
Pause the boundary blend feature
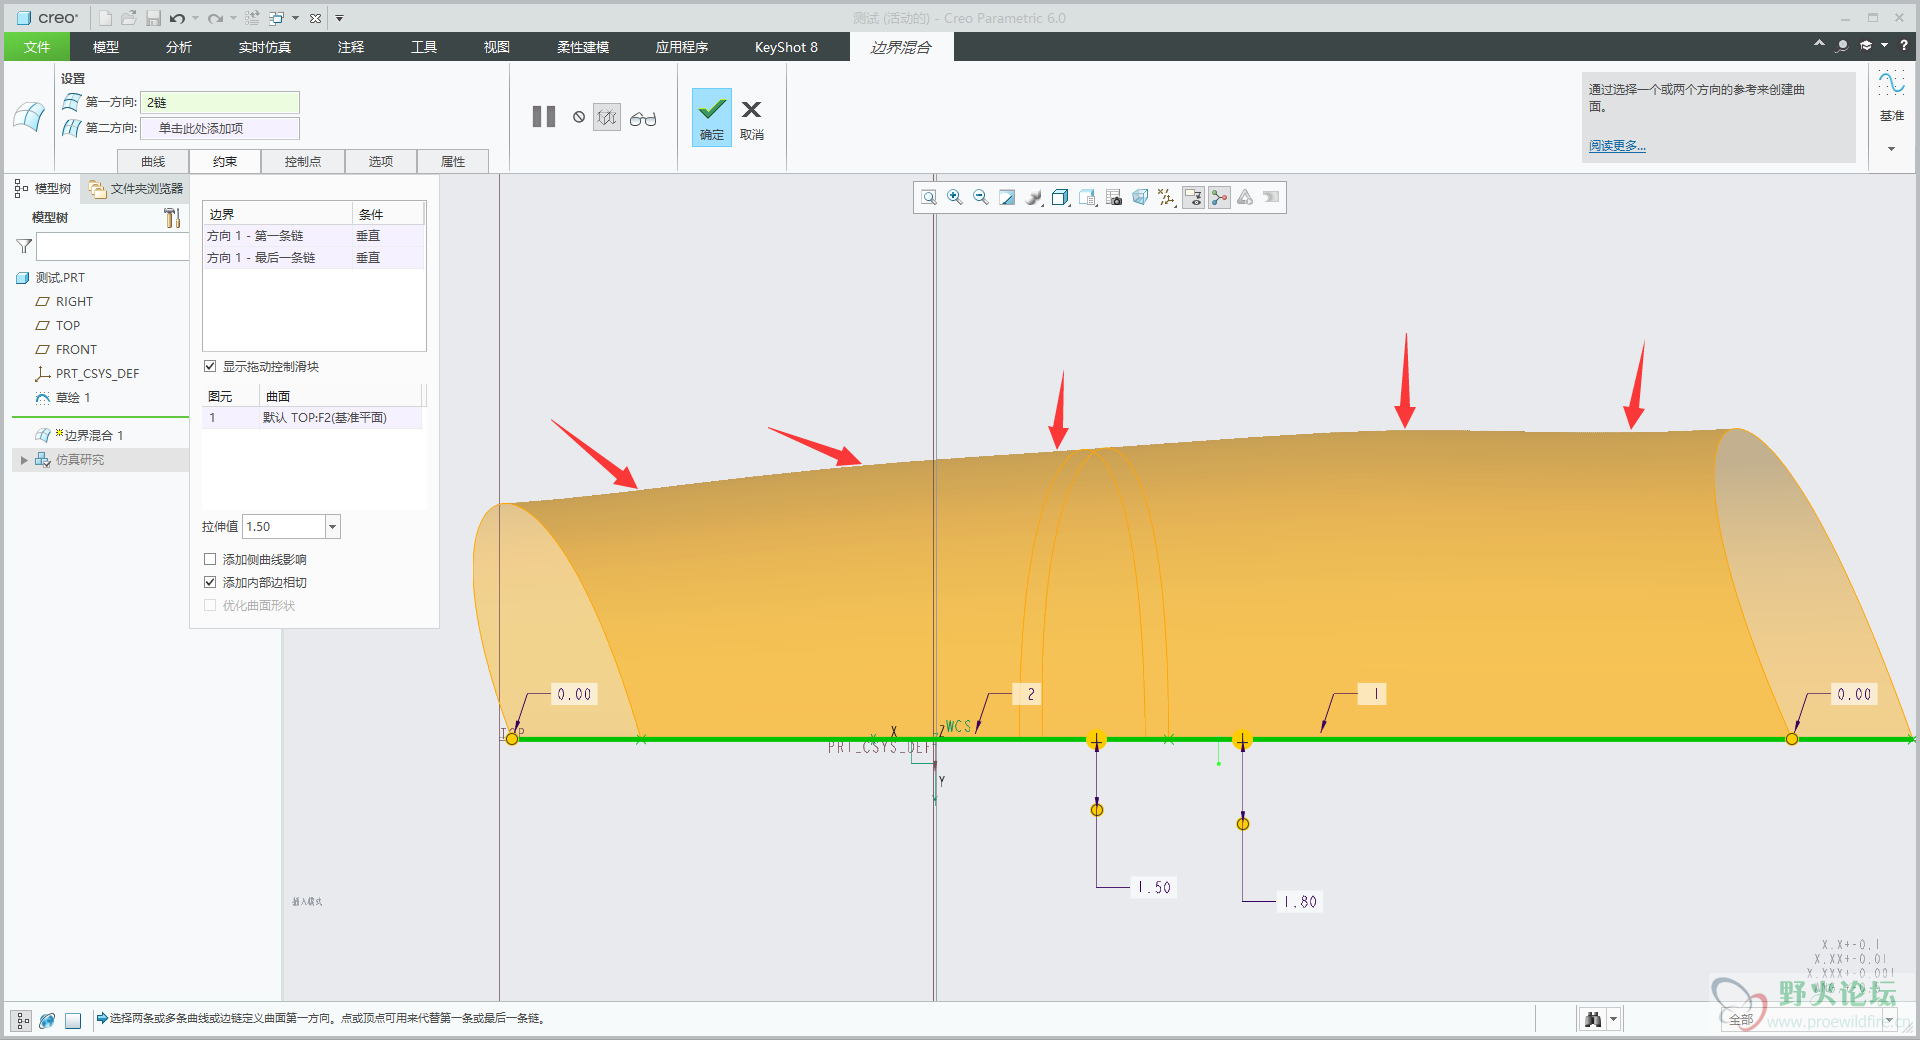click(x=544, y=117)
